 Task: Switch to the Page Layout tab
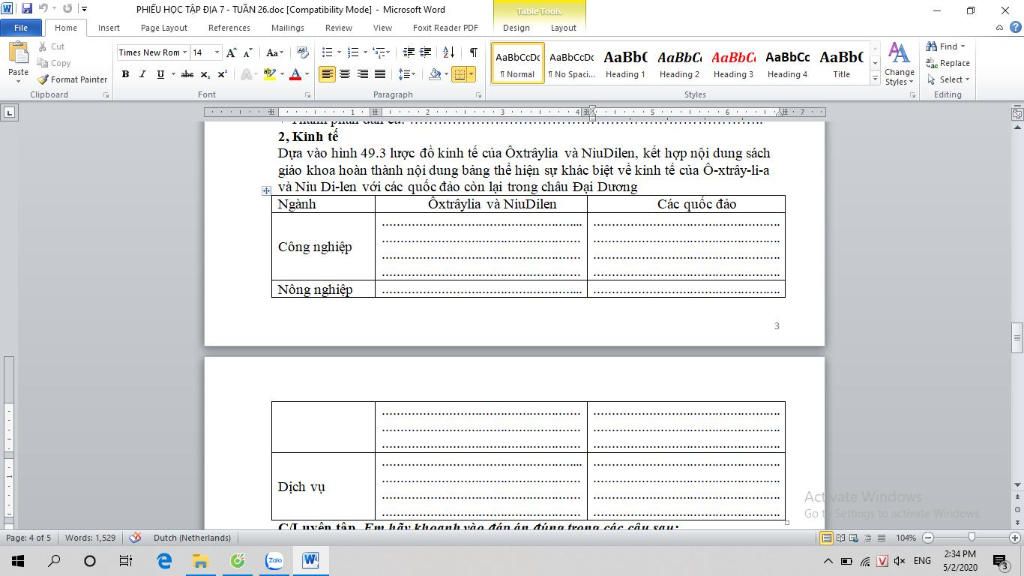[164, 27]
